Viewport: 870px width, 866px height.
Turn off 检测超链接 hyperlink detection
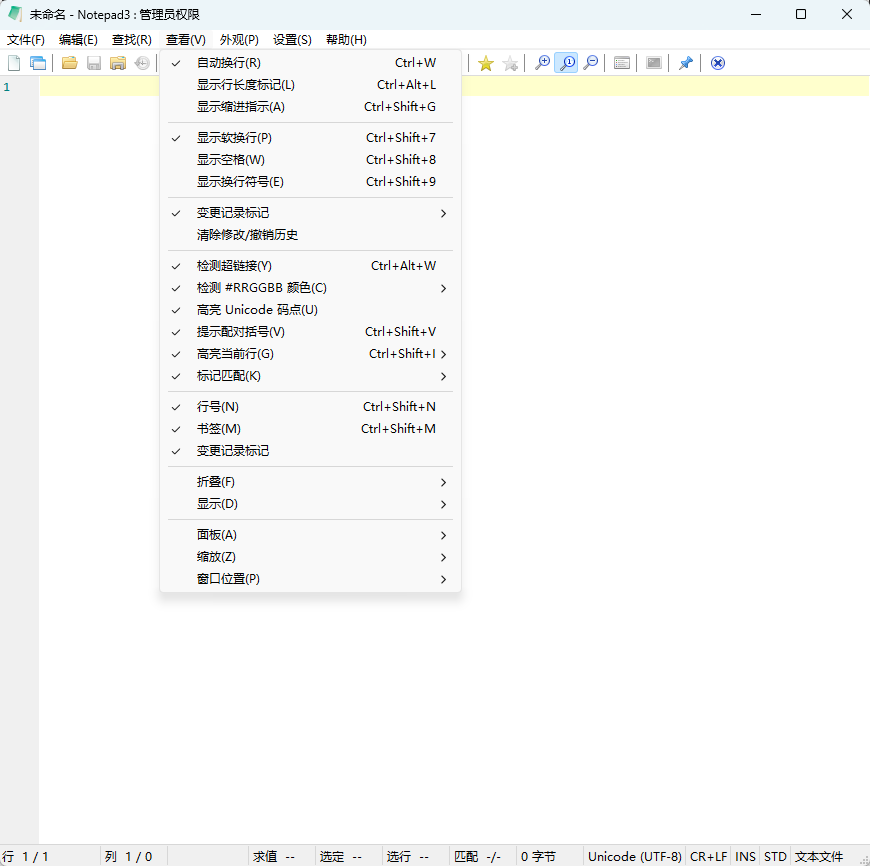pyautogui.click(x=232, y=265)
